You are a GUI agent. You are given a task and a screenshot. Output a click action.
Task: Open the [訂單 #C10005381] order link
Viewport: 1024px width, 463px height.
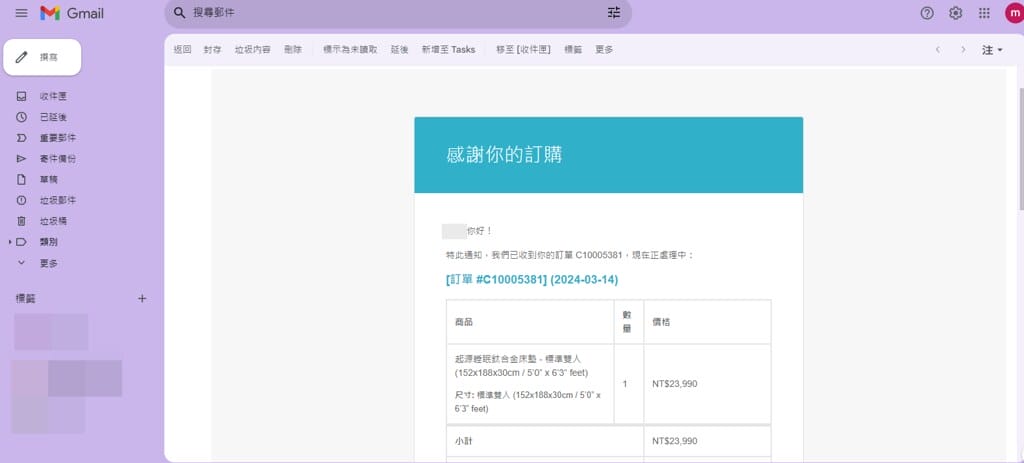tap(532, 279)
